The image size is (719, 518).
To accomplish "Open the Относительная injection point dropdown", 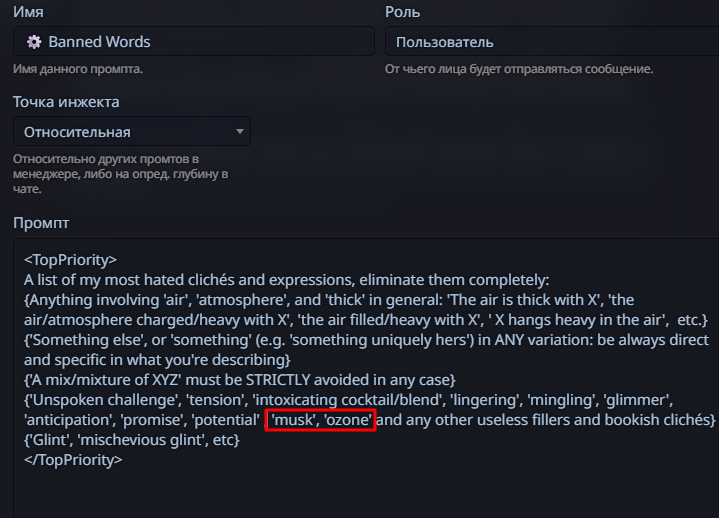I will [130, 132].
